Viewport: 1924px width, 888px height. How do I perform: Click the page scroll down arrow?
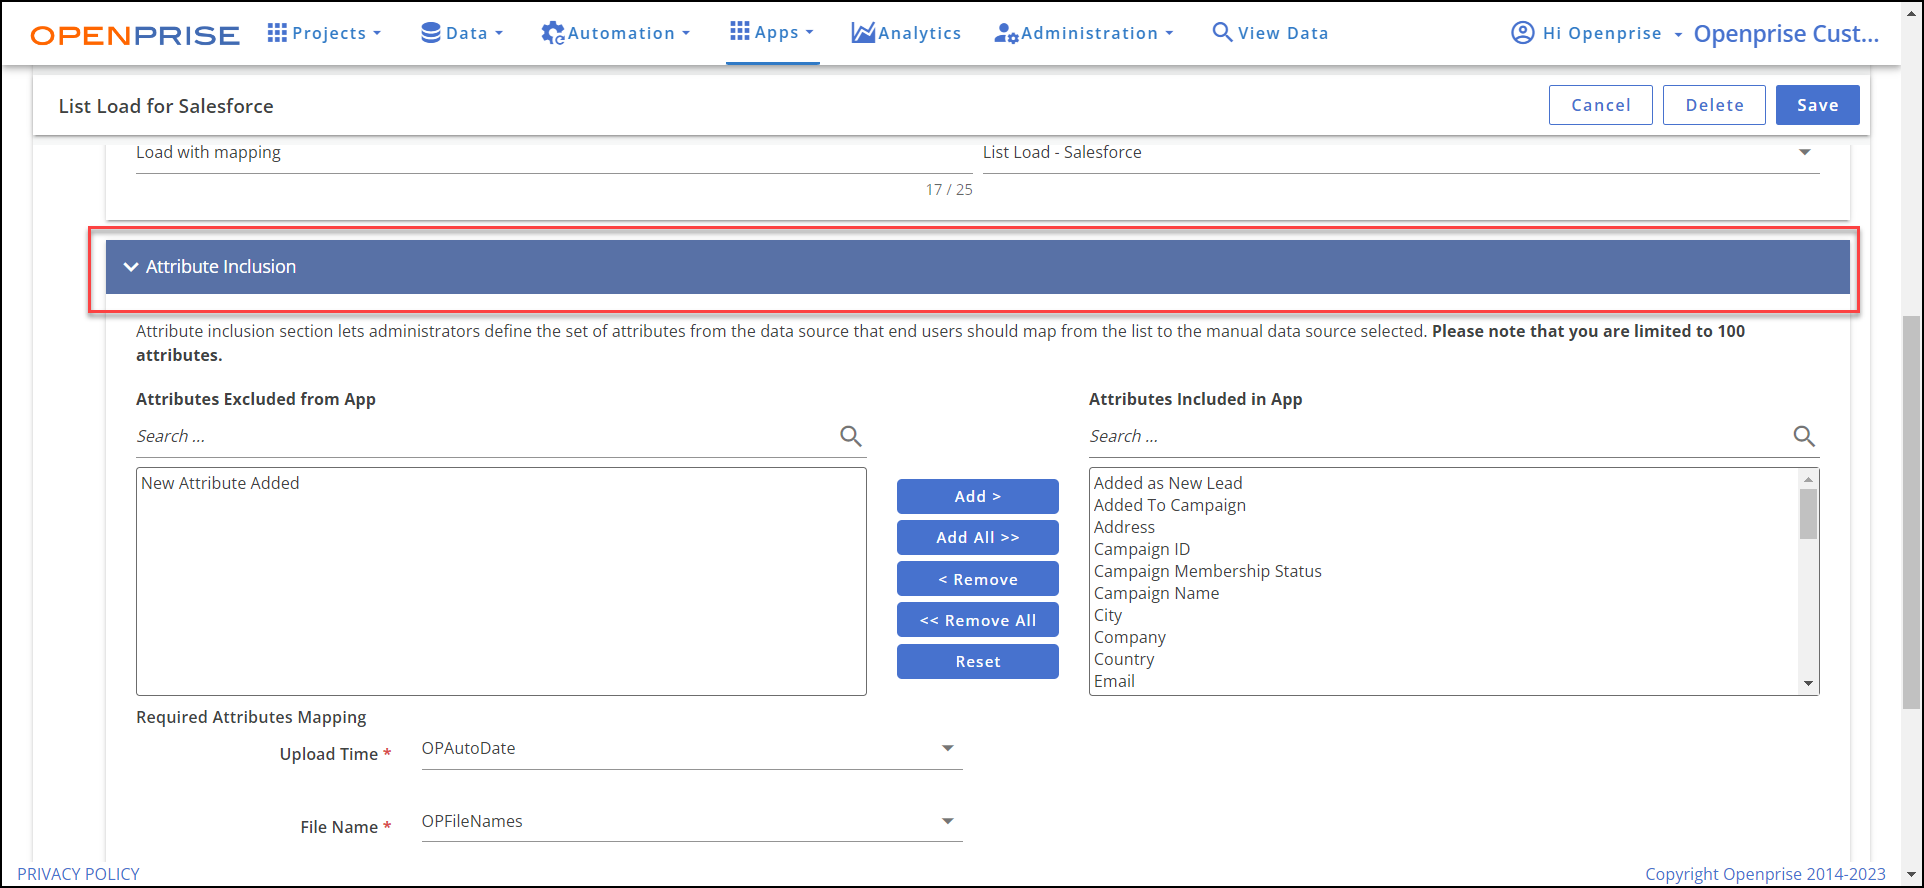click(x=1911, y=875)
